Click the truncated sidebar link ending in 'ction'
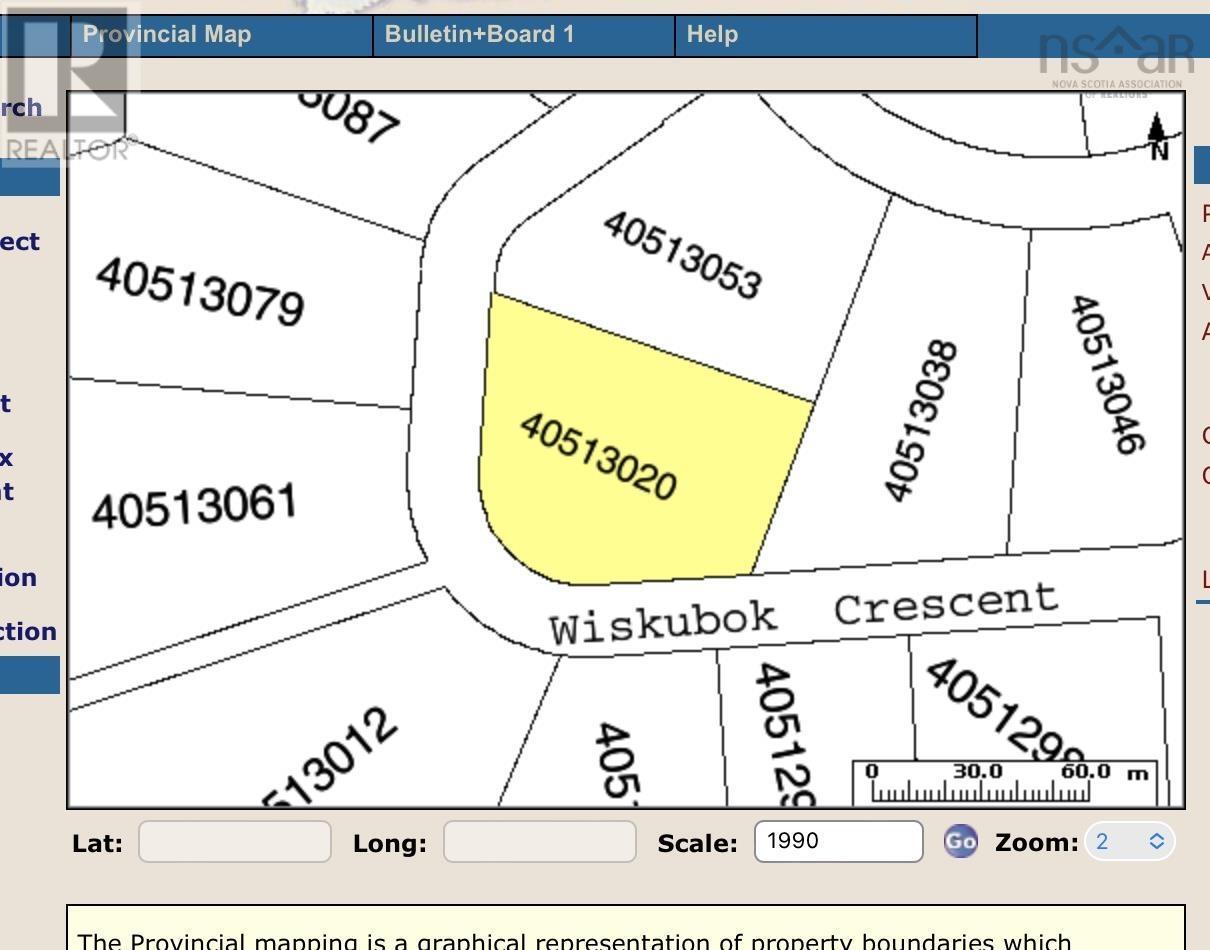This screenshot has height=950, width=1210. click(x=29, y=631)
